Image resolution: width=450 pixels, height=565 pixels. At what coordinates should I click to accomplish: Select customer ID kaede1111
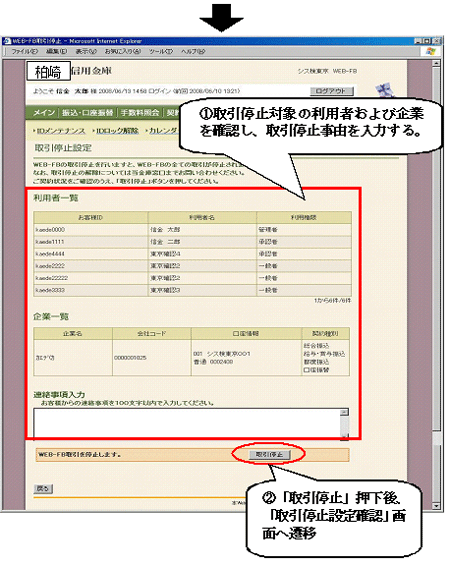(50, 242)
